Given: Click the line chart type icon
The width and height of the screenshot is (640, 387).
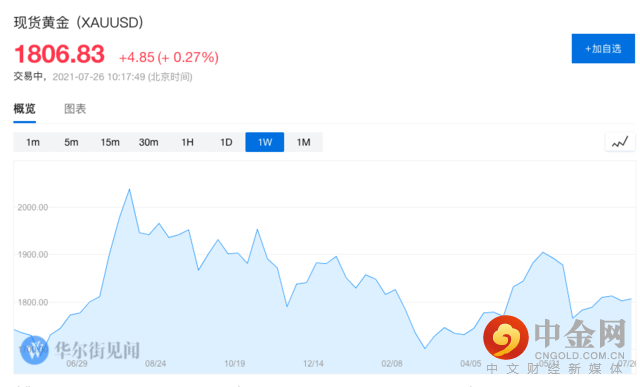Looking at the screenshot, I should [620, 142].
